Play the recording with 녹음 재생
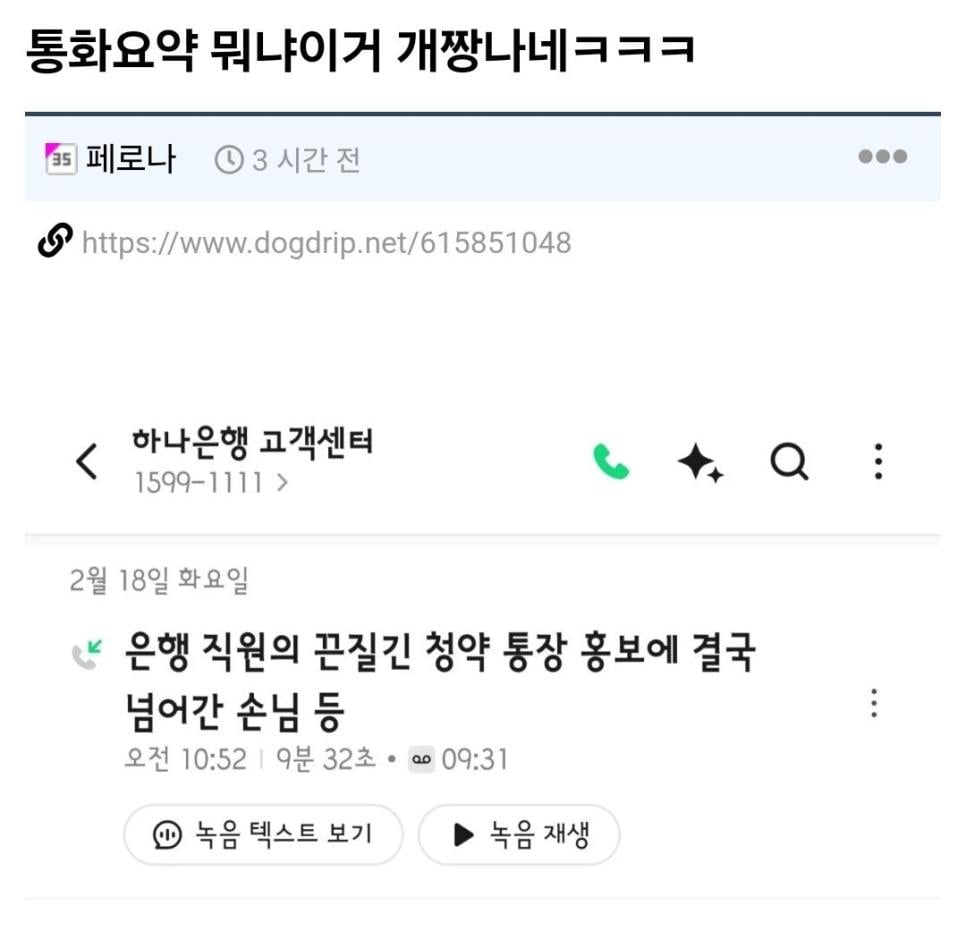This screenshot has width=966, height=931. pos(519,835)
